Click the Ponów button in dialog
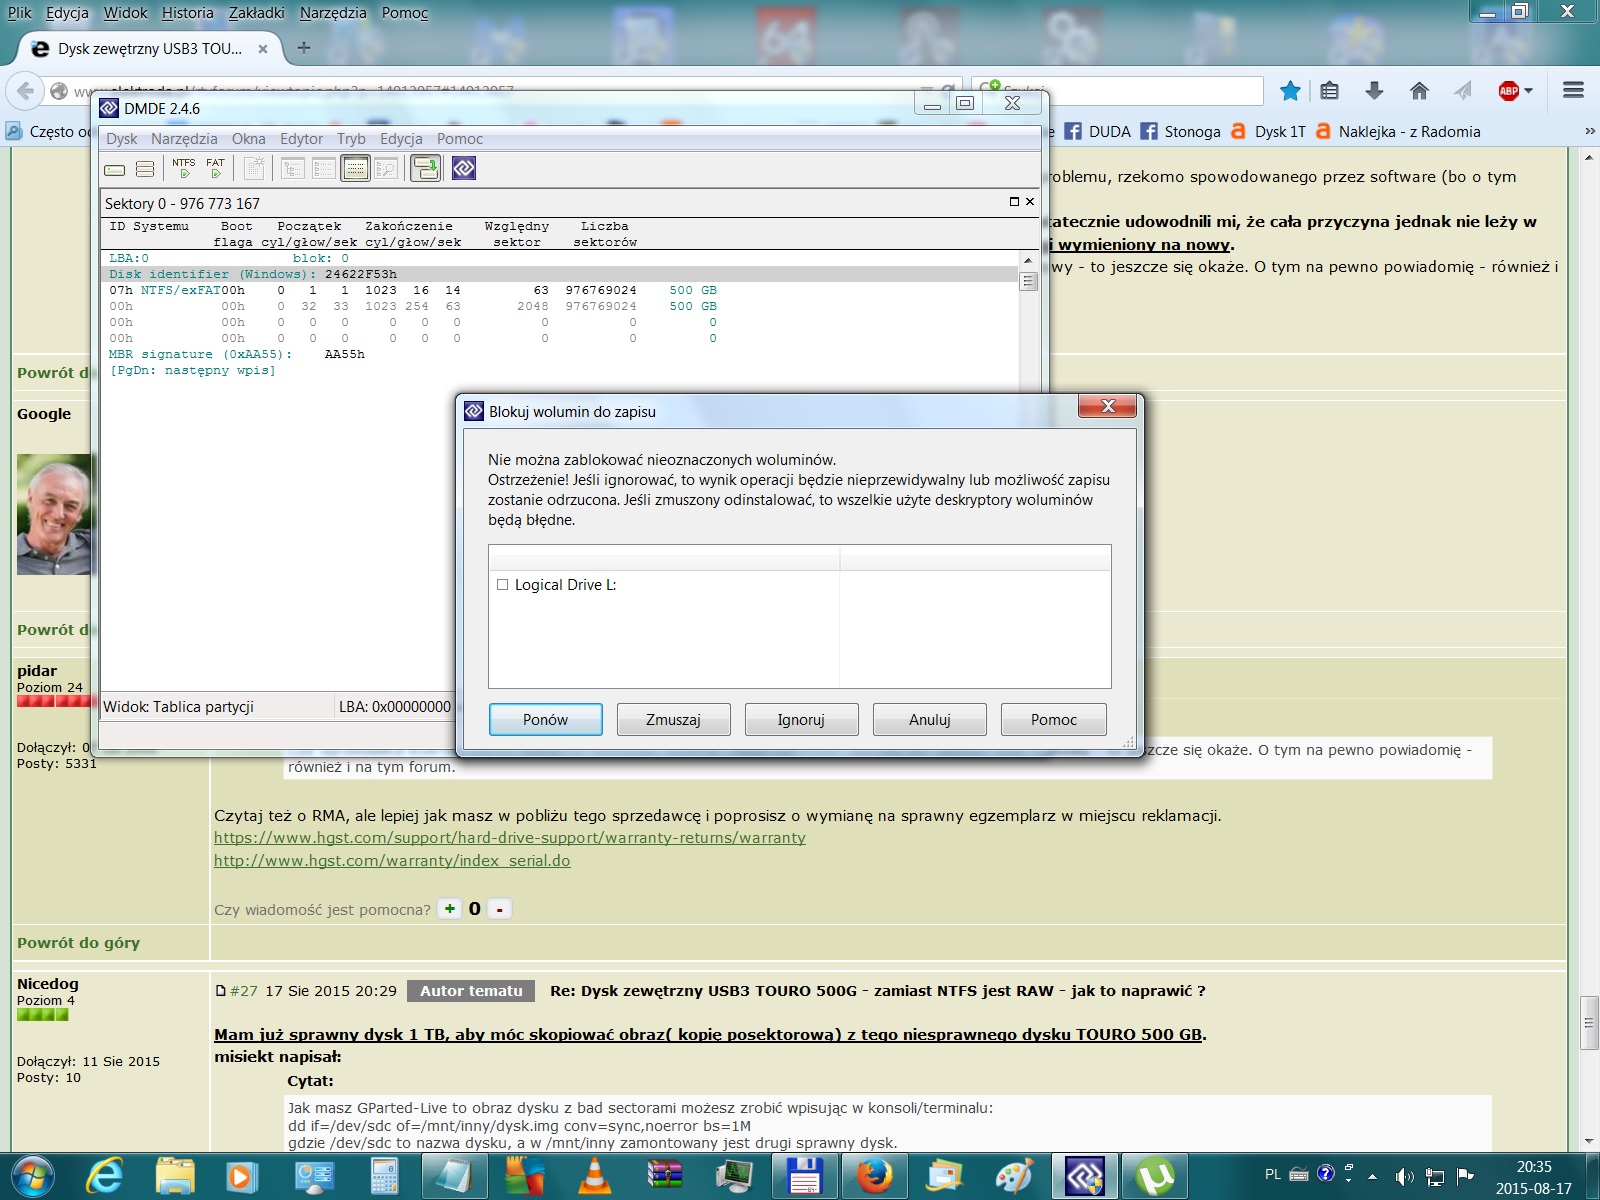The width and height of the screenshot is (1600, 1200). 545,720
